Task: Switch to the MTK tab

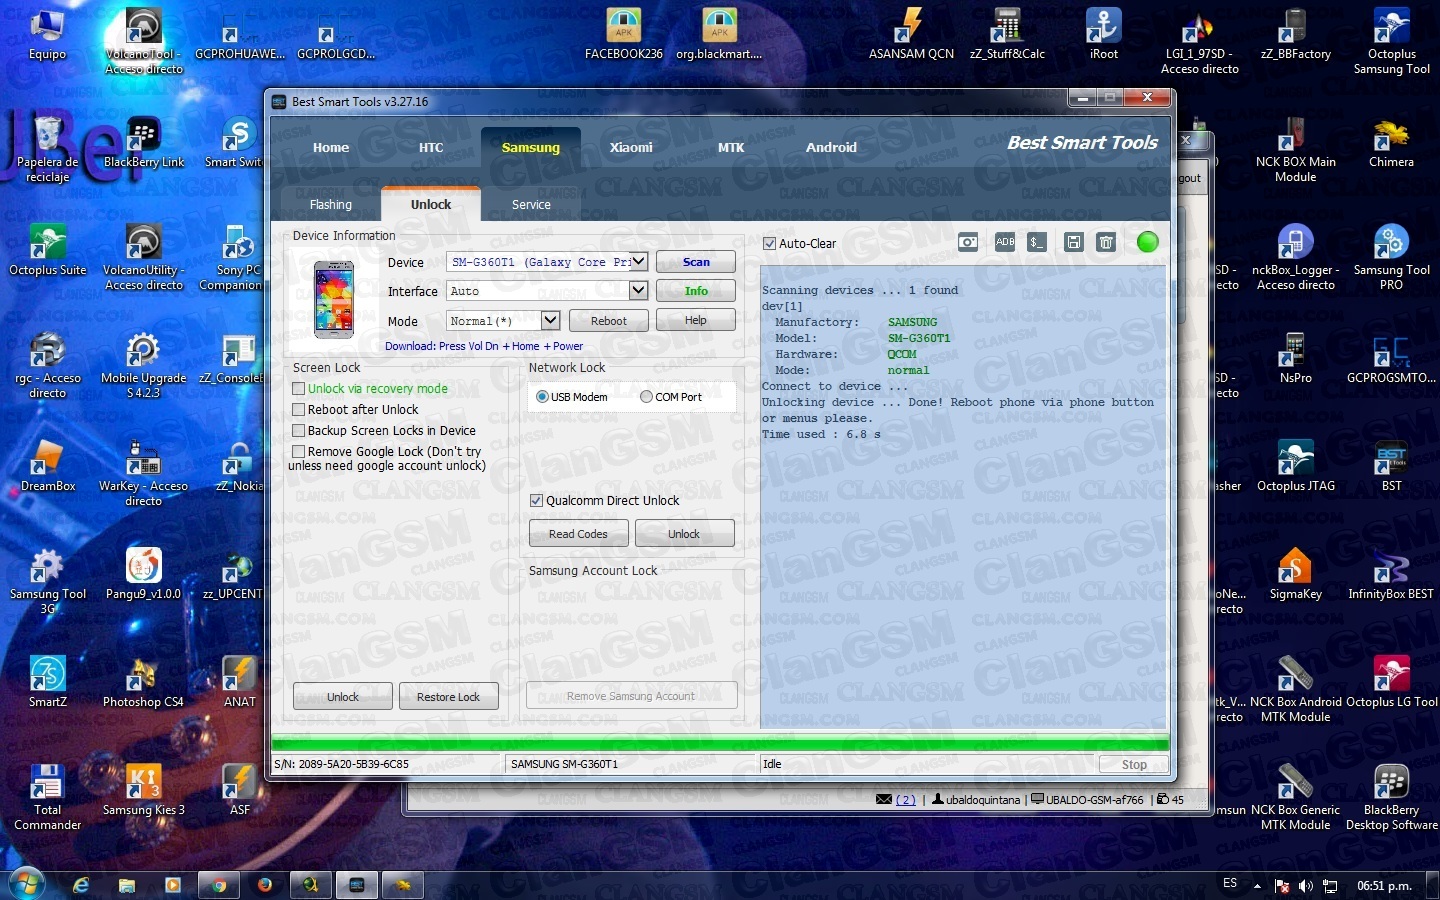Action: [731, 147]
